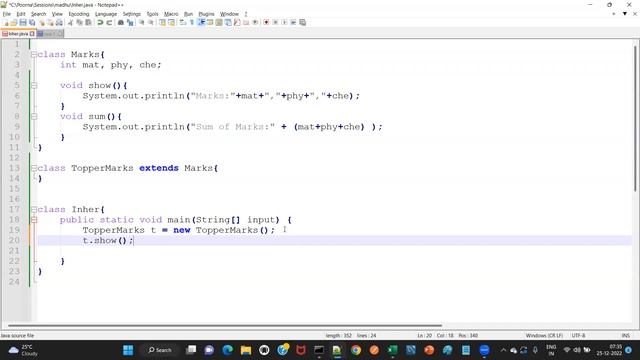This screenshot has width=640, height=360.
Task: Click the Close document toolbar icon
Action: 42,23
